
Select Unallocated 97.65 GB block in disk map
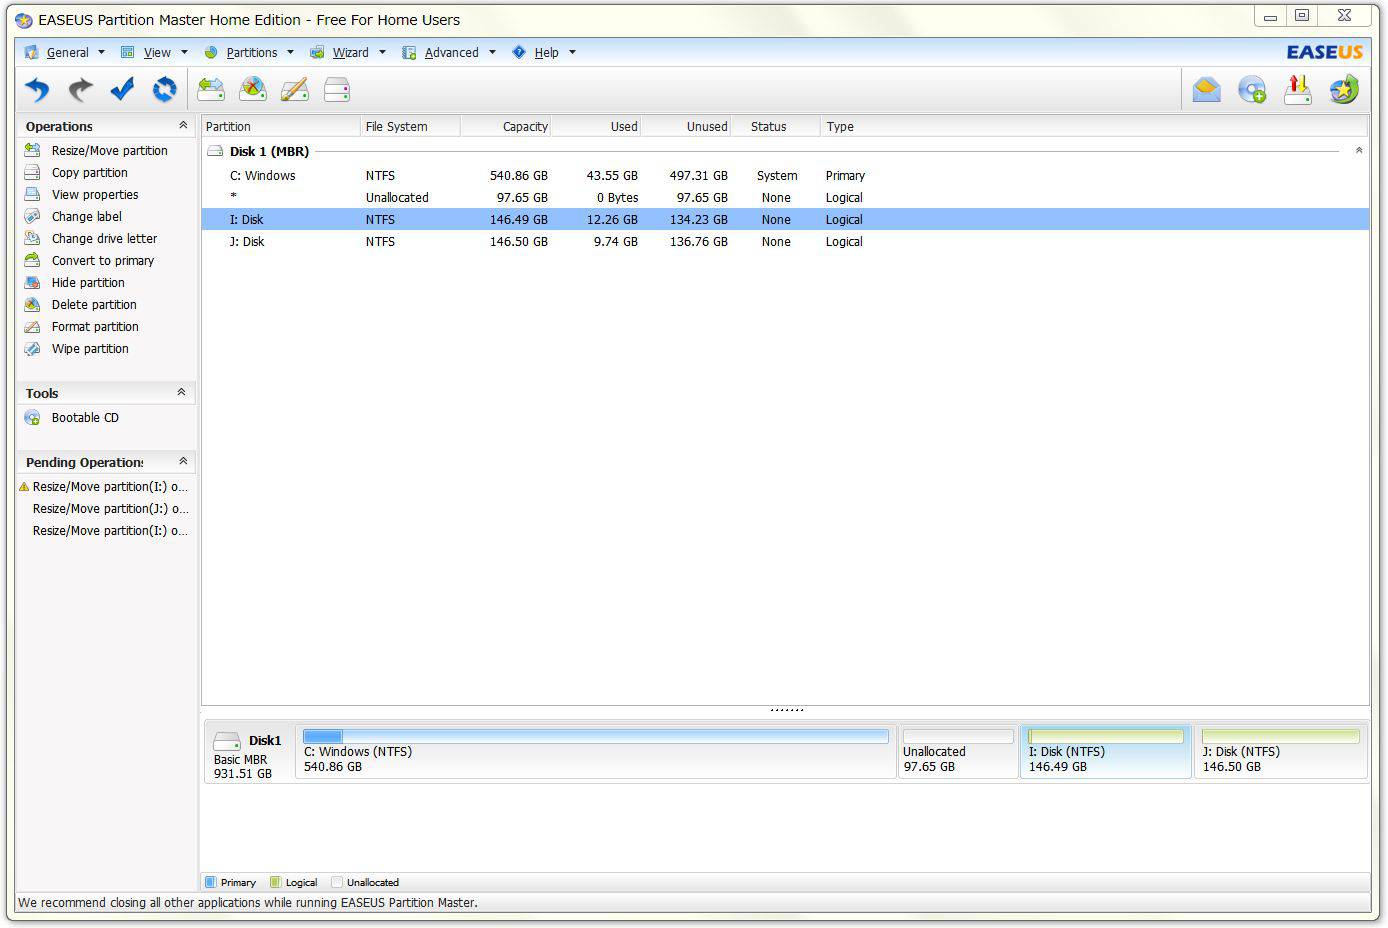pyautogui.click(x=958, y=752)
